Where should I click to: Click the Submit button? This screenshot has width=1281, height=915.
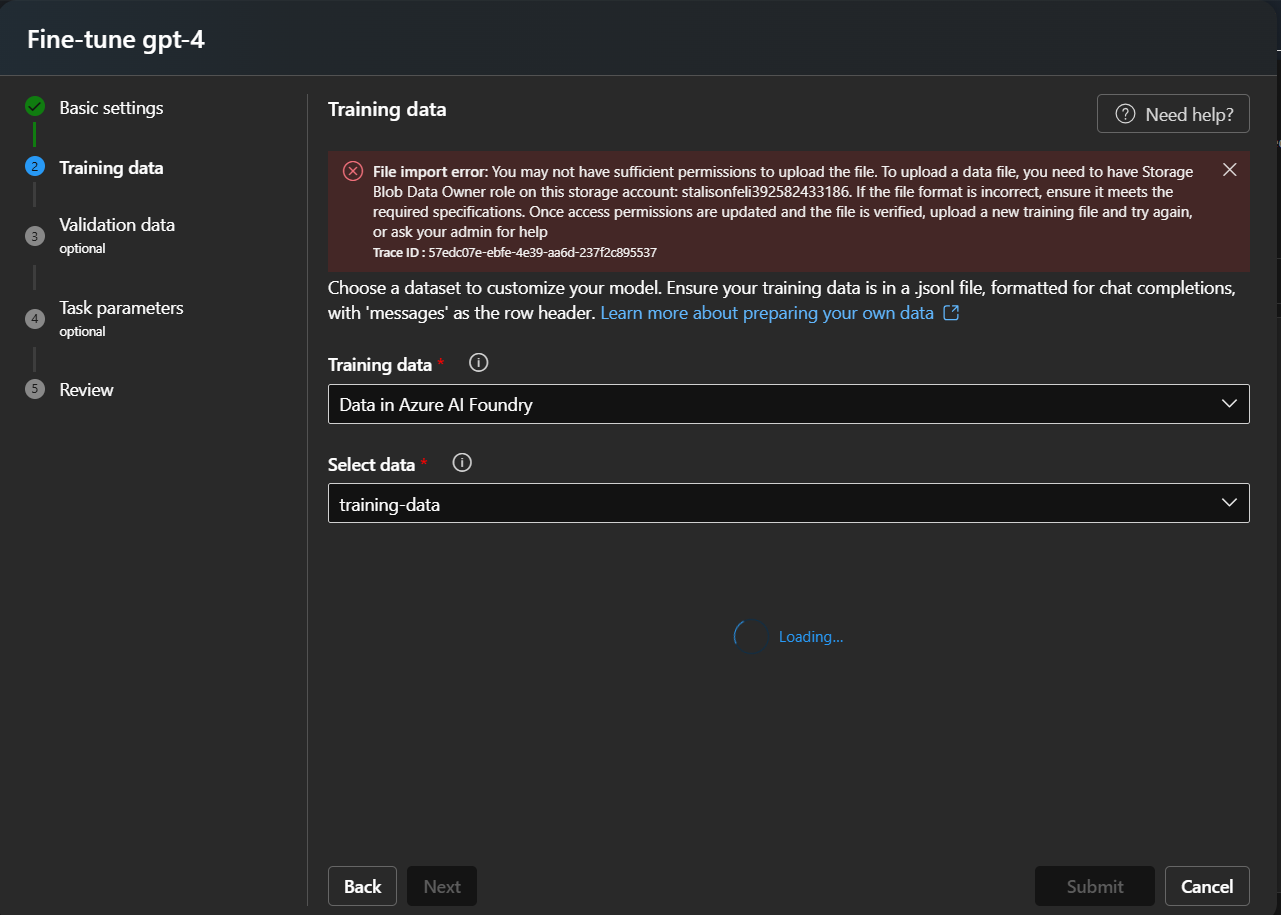[1095, 886]
